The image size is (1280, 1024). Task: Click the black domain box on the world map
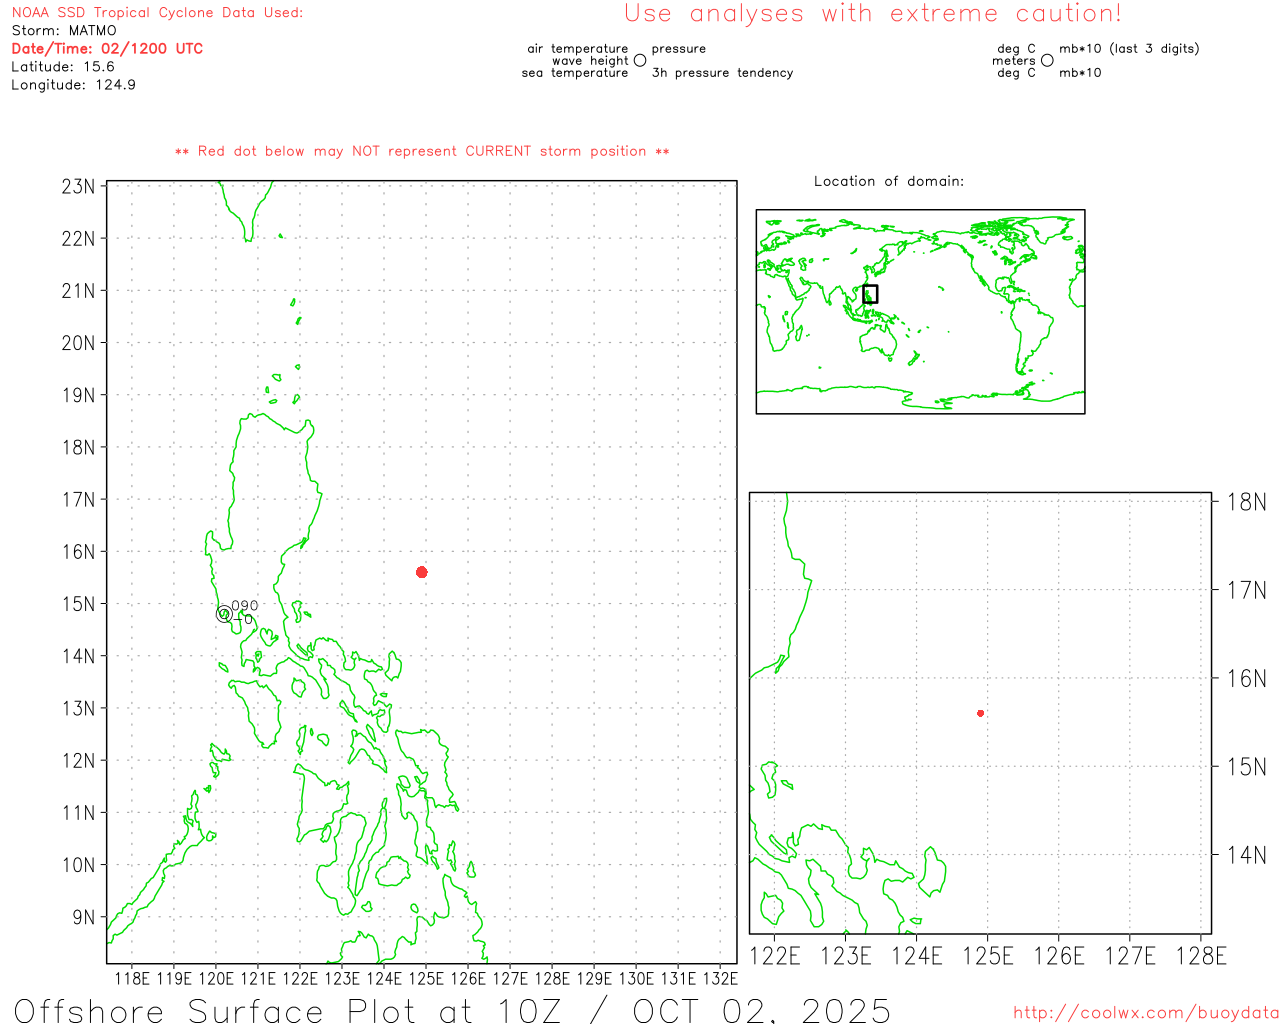[x=870, y=294]
